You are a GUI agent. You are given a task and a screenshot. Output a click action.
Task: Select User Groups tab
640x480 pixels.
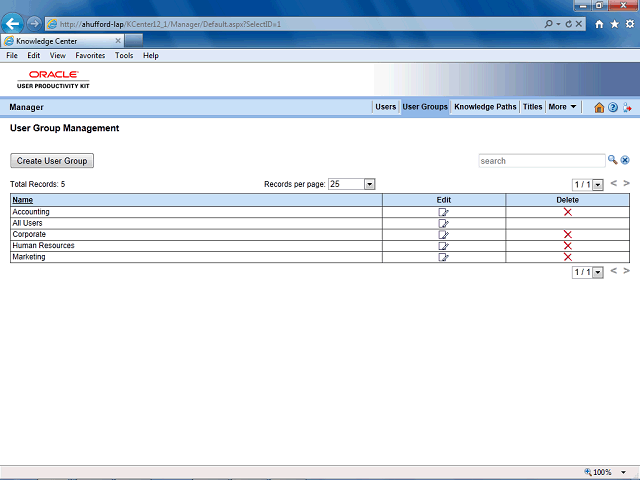point(425,107)
